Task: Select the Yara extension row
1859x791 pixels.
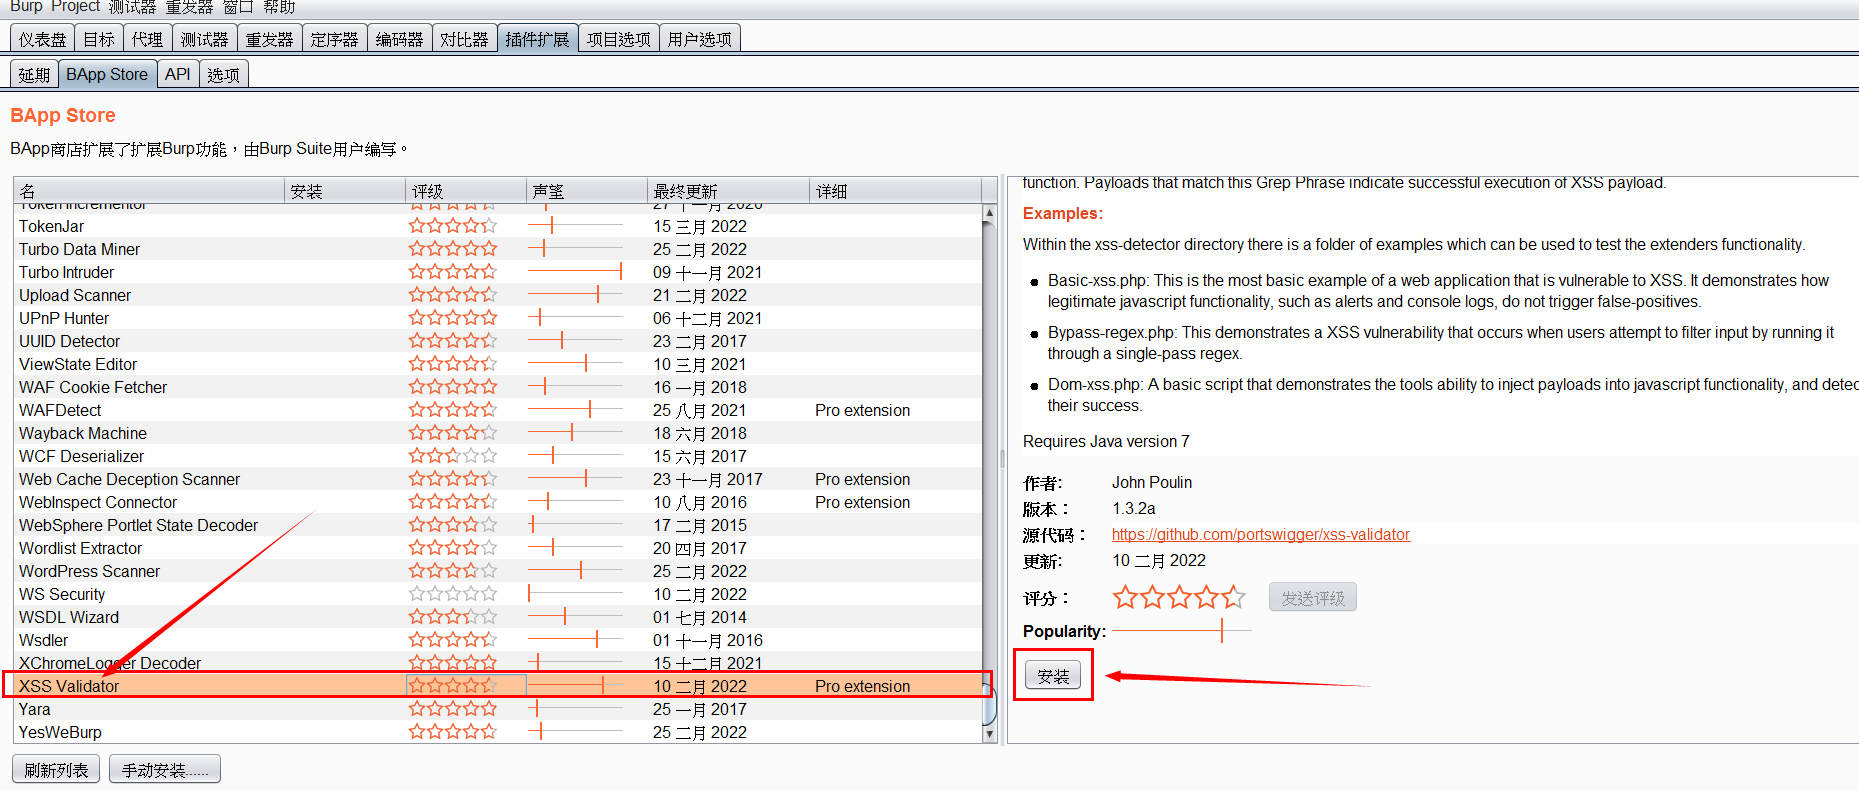Action: pyautogui.click(x=498, y=709)
